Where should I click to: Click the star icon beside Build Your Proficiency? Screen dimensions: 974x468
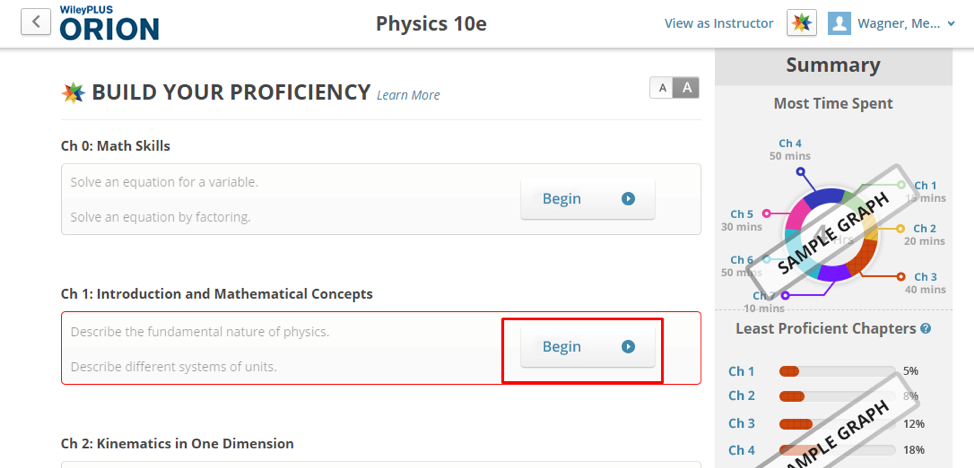tap(73, 93)
